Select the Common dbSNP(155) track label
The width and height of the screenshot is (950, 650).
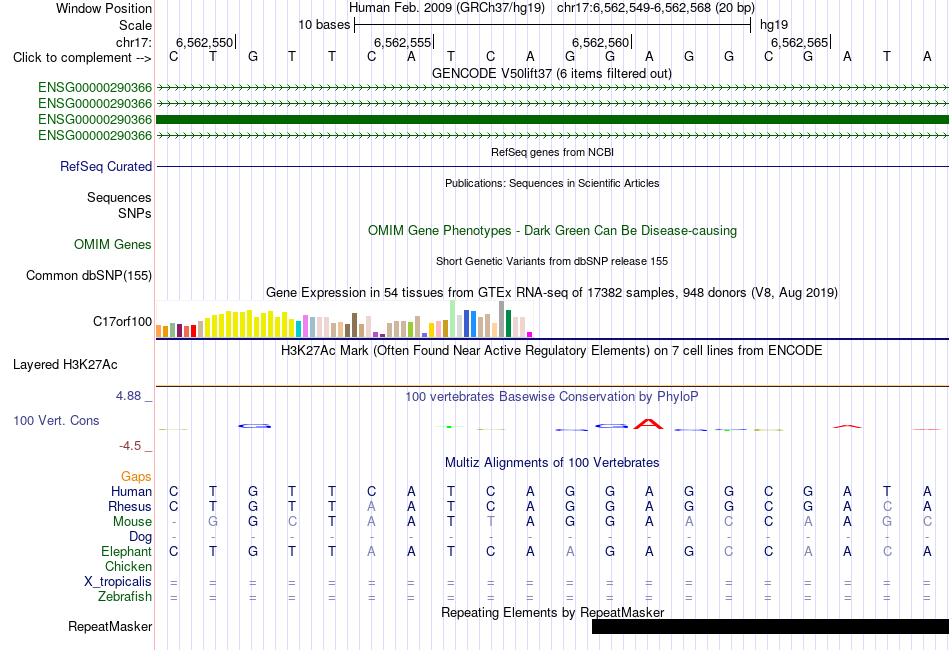pyautogui.click(x=89, y=275)
